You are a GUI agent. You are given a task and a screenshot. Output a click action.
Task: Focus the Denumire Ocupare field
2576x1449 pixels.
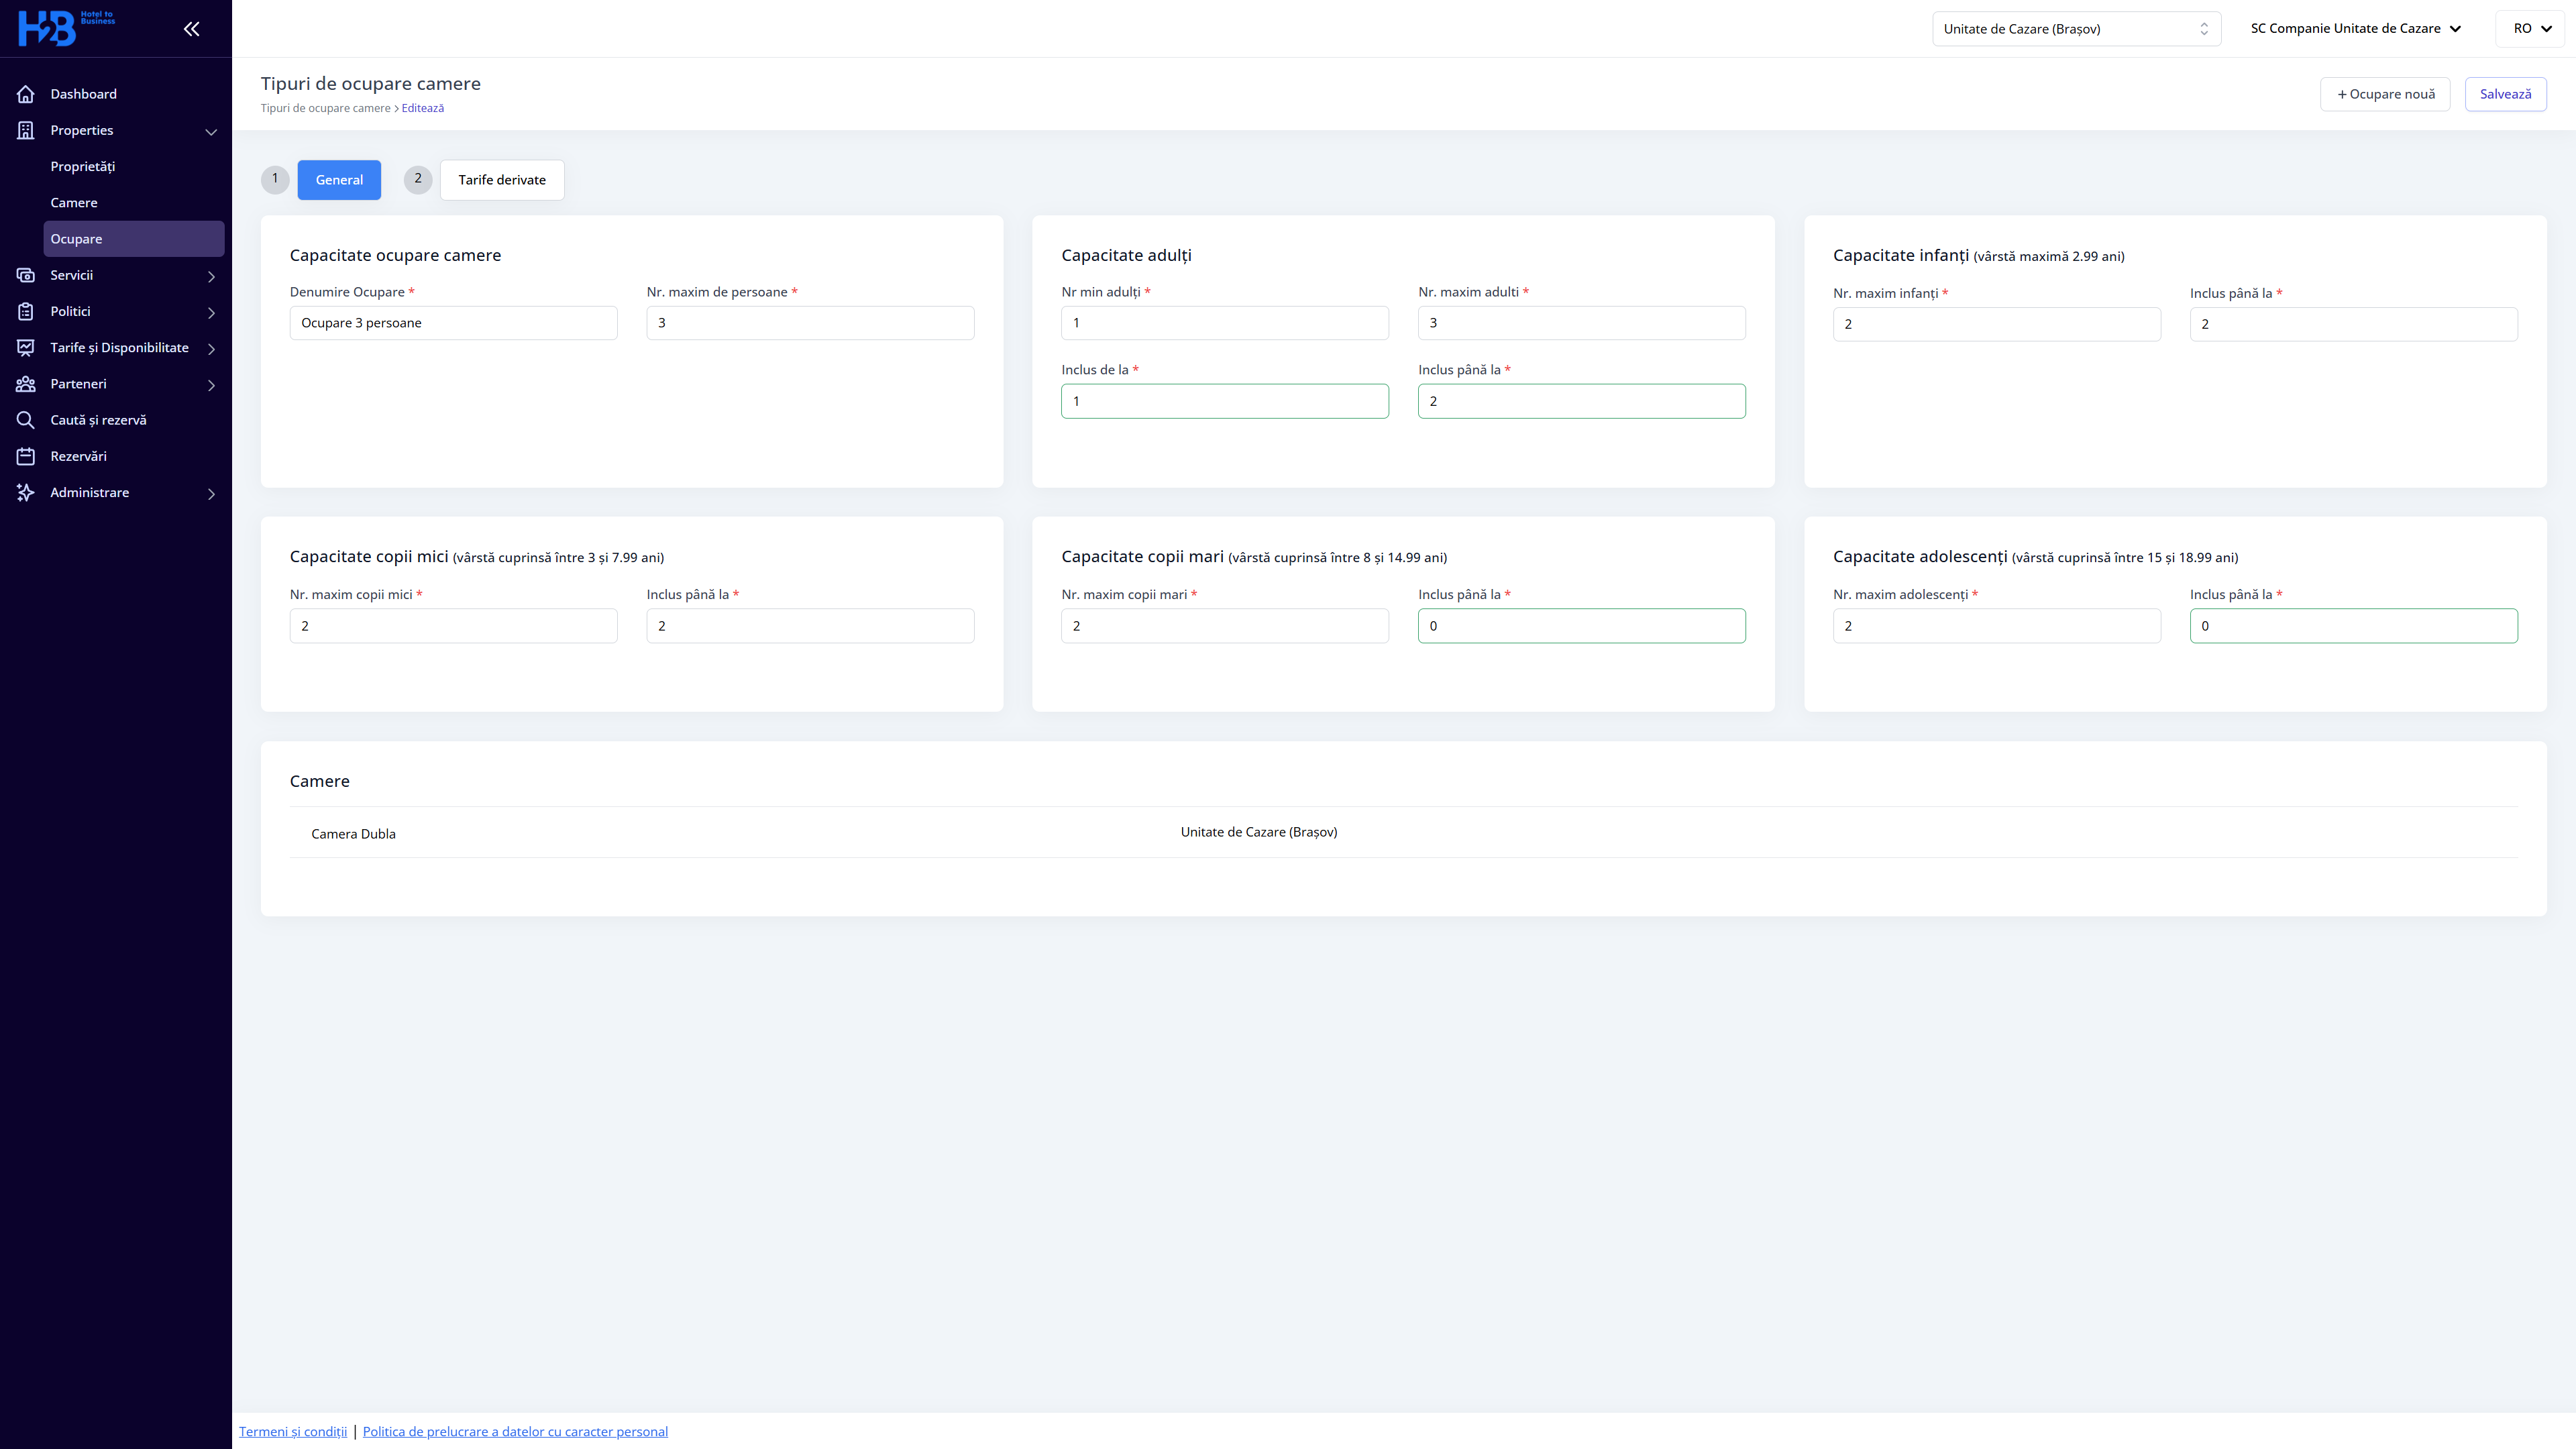tap(453, 323)
